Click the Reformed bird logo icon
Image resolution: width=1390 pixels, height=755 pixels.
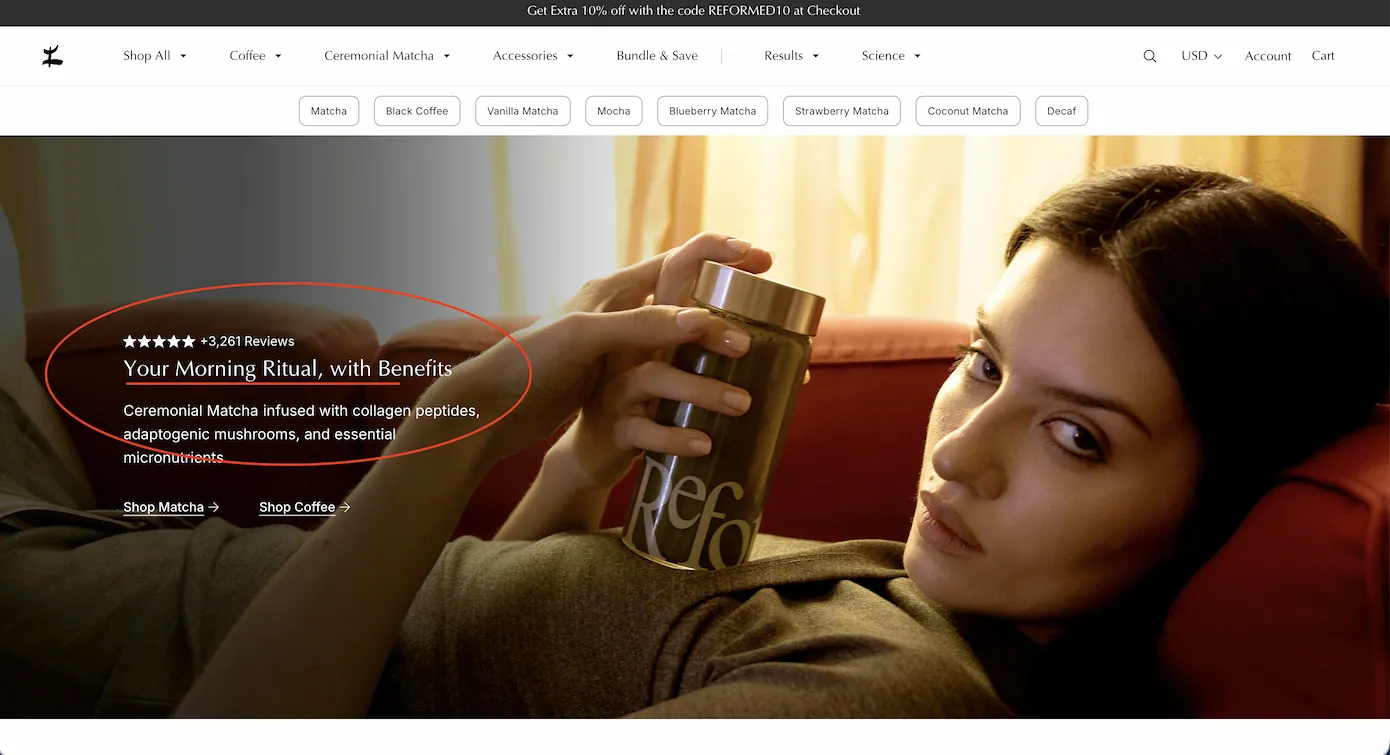pyautogui.click(x=52, y=56)
